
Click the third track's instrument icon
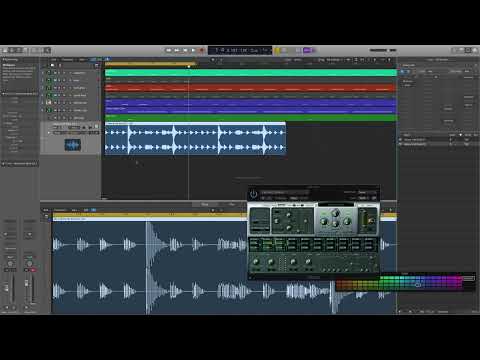click(x=49, y=88)
